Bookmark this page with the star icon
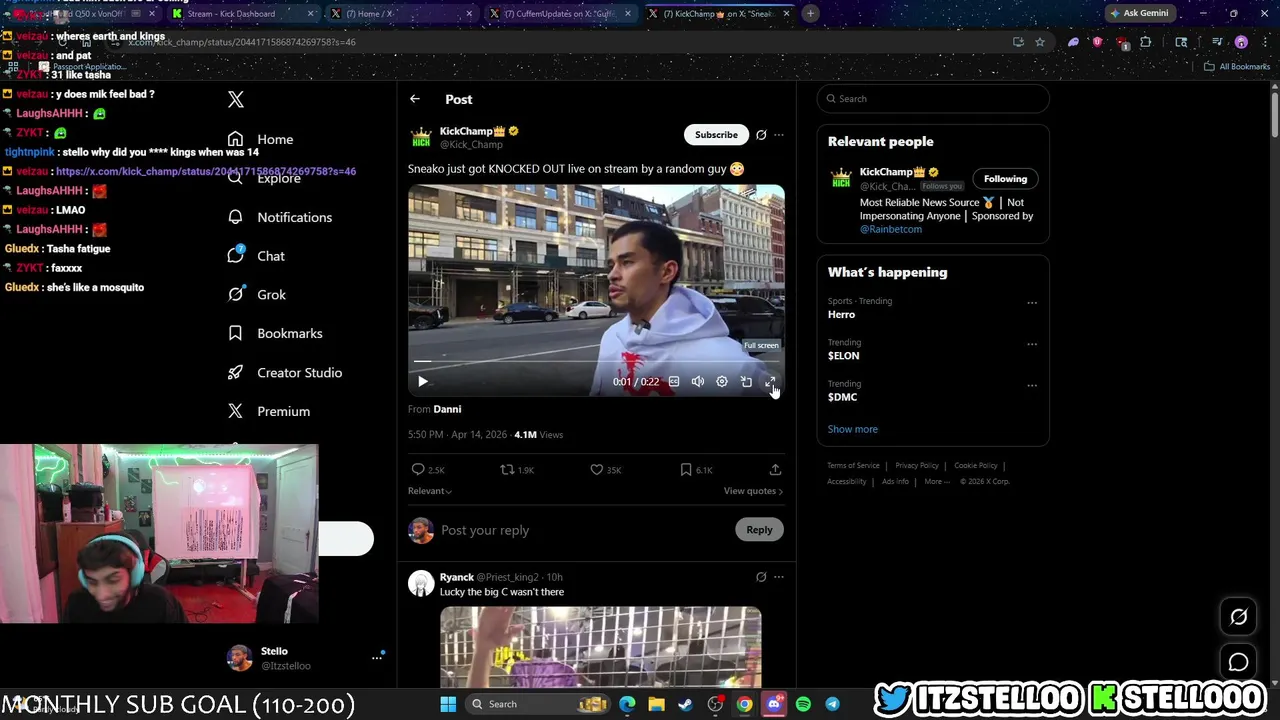 [x=1040, y=42]
